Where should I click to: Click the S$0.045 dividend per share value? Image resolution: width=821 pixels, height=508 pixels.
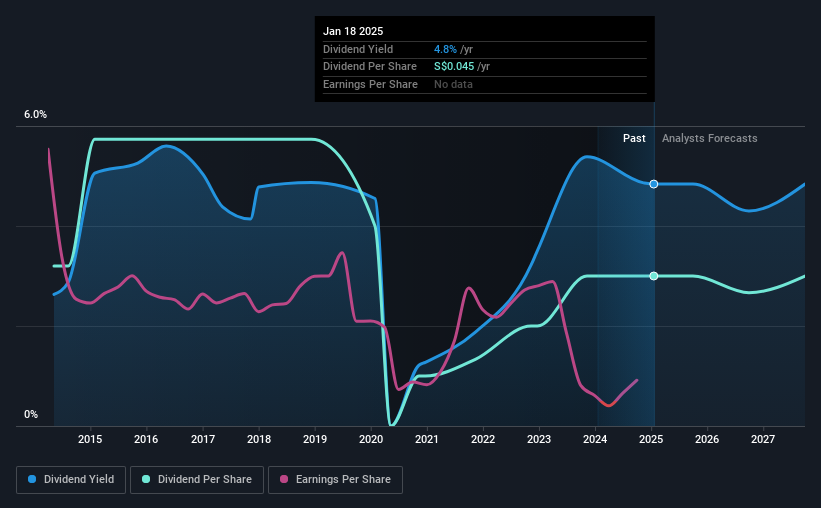[x=454, y=67]
